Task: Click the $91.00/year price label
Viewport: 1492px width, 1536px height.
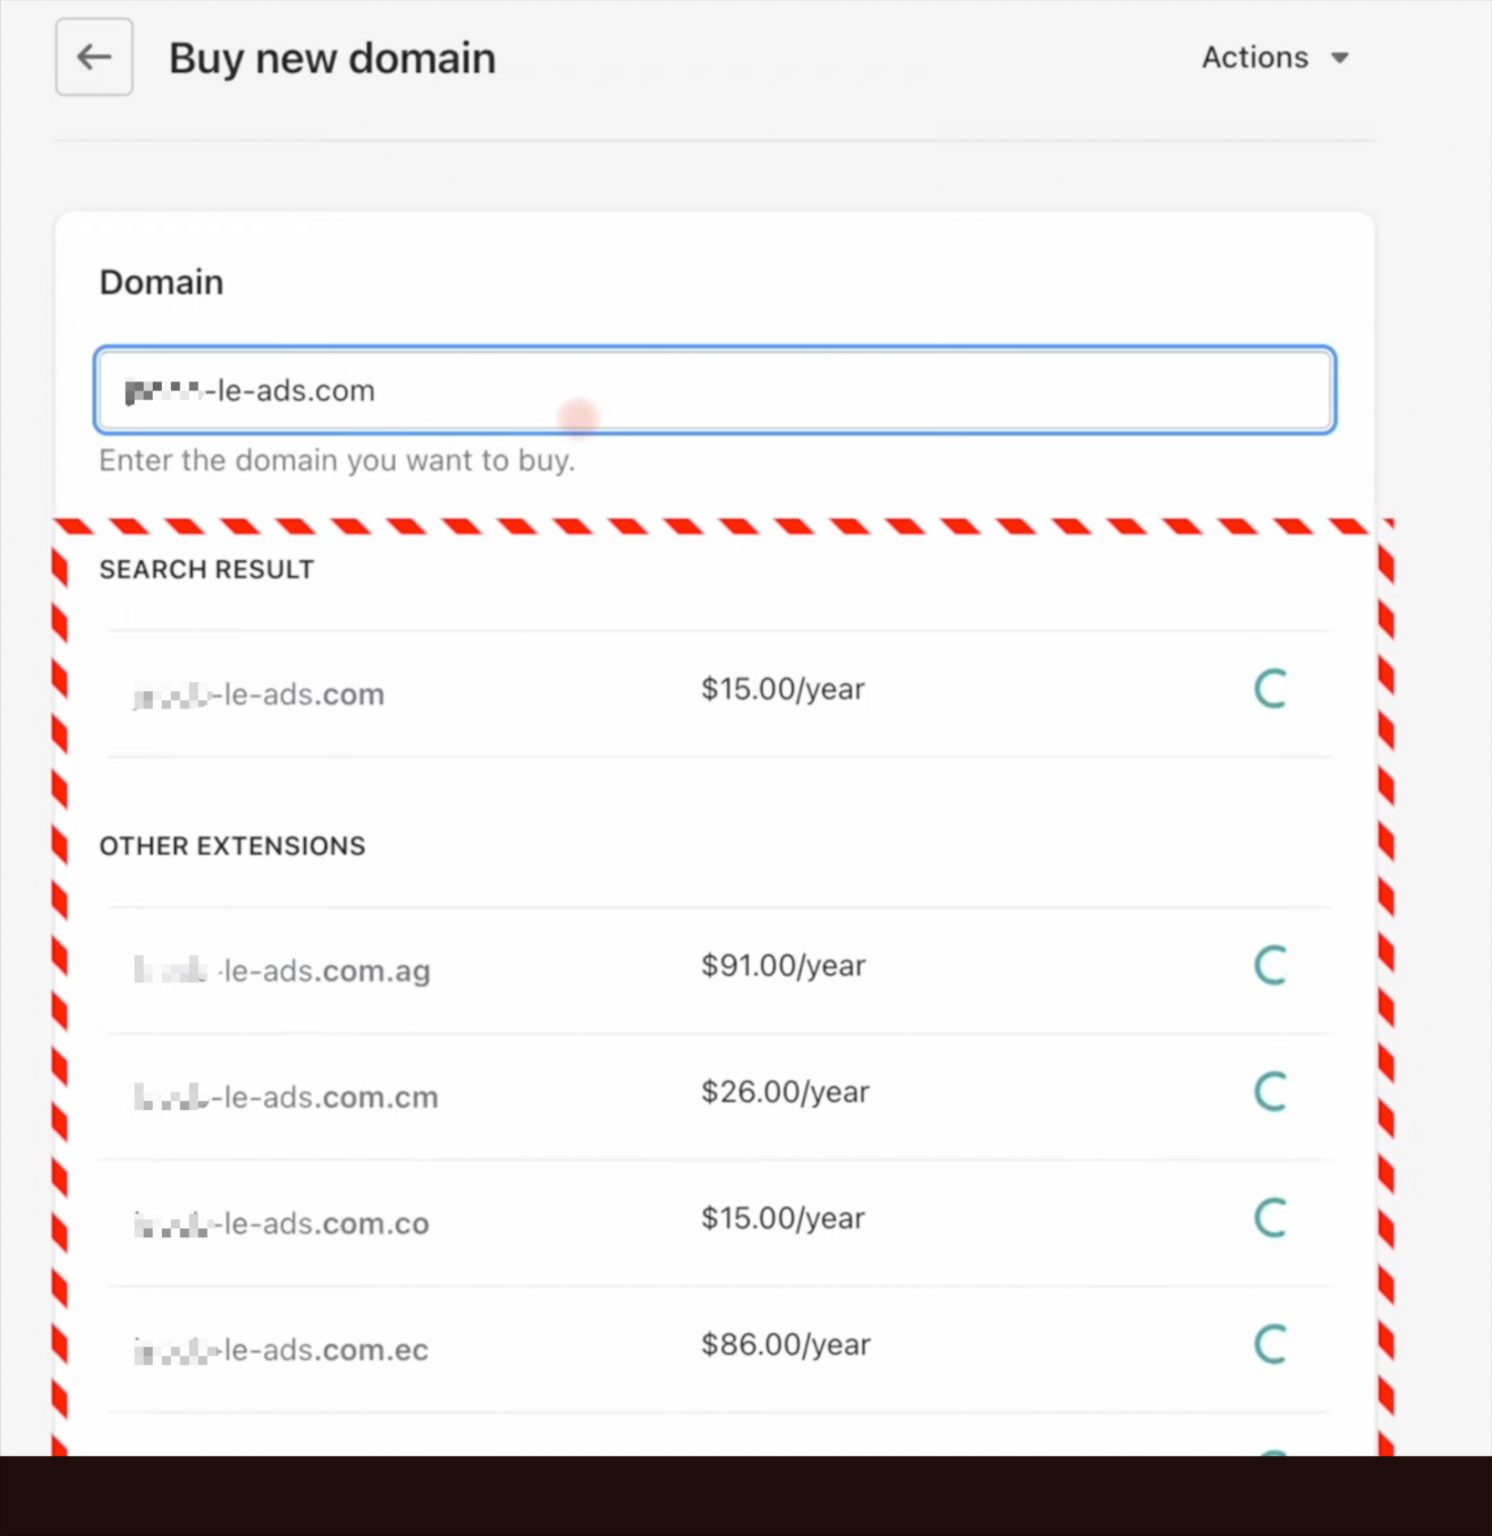Action: (782, 965)
